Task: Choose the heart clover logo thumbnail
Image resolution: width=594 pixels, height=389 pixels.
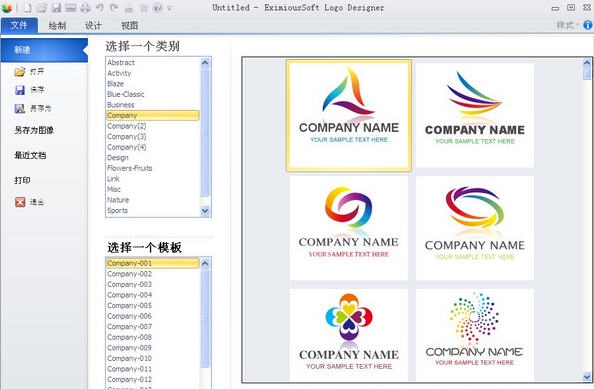Action: (x=349, y=334)
